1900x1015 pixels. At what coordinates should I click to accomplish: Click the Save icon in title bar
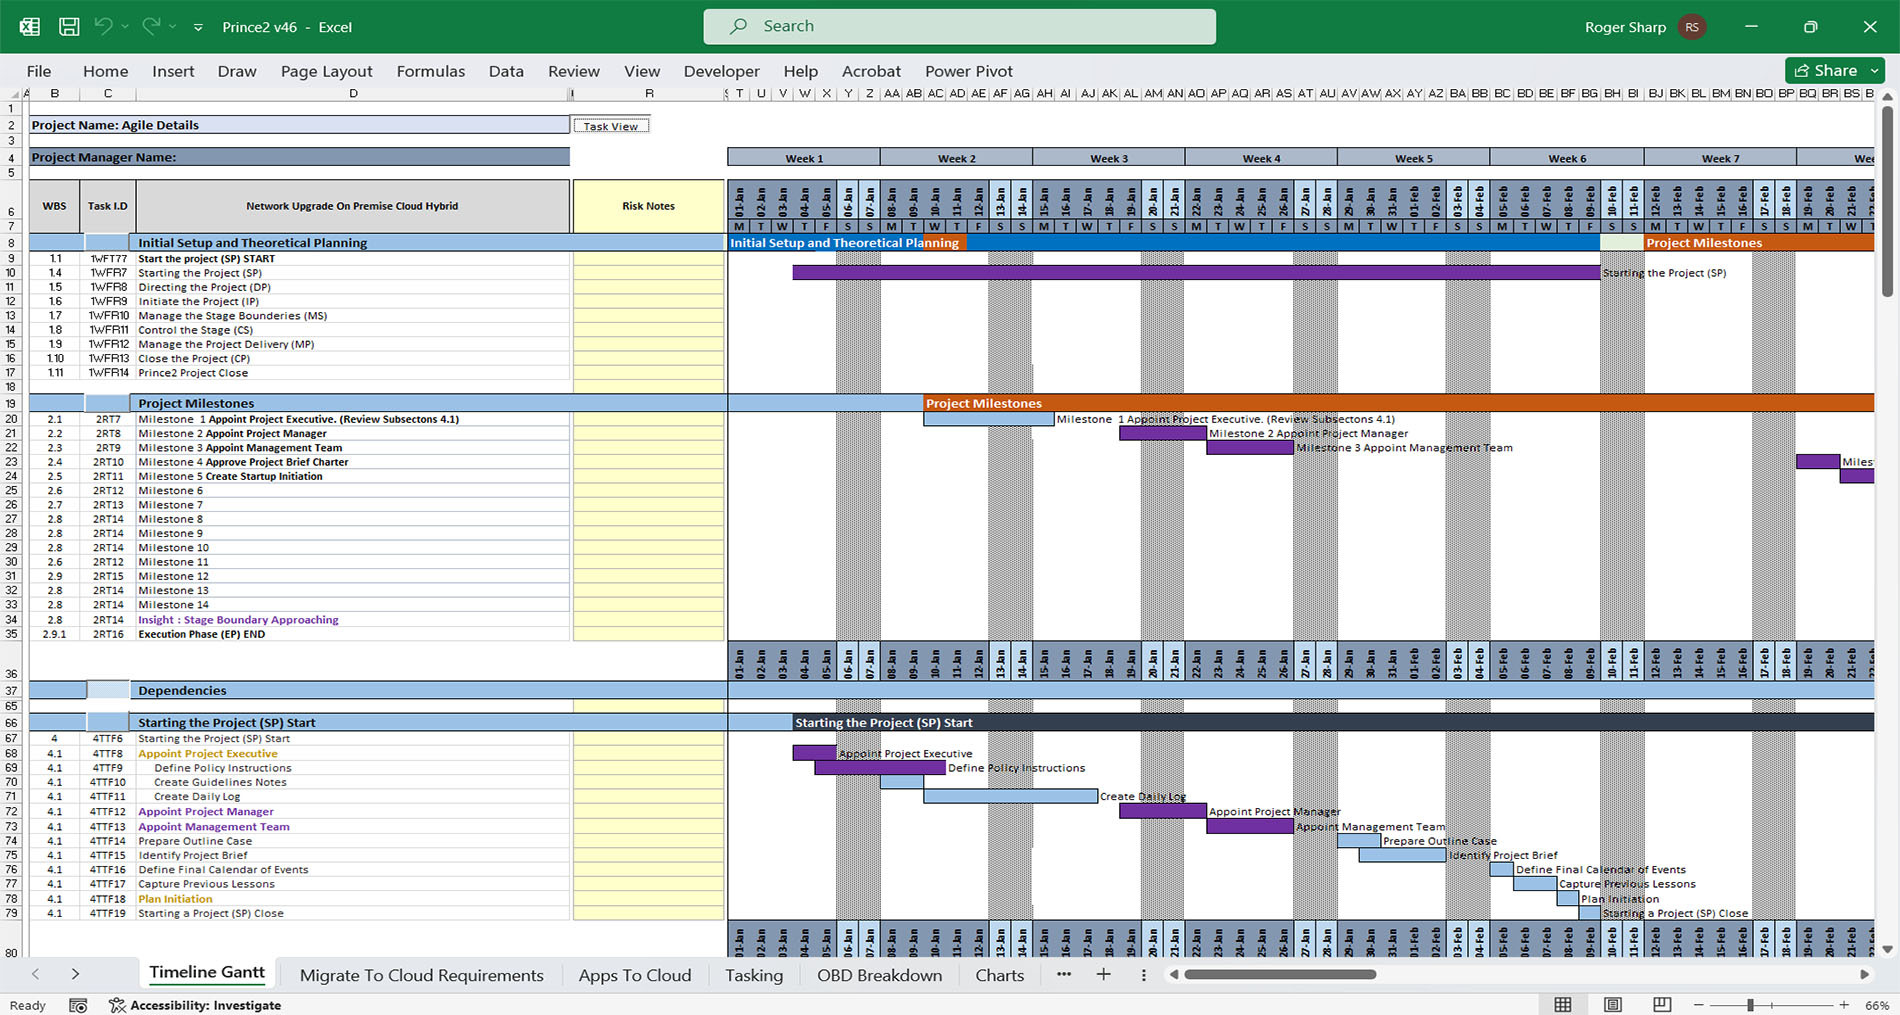(69, 27)
